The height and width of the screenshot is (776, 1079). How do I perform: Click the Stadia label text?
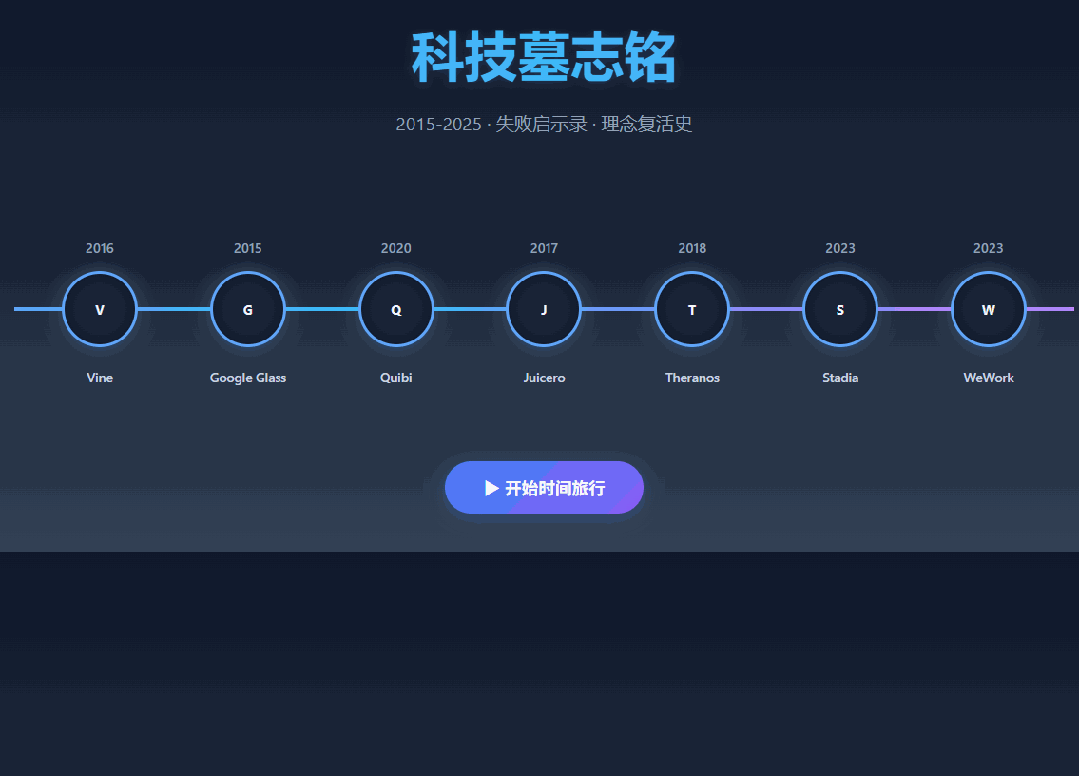point(840,378)
